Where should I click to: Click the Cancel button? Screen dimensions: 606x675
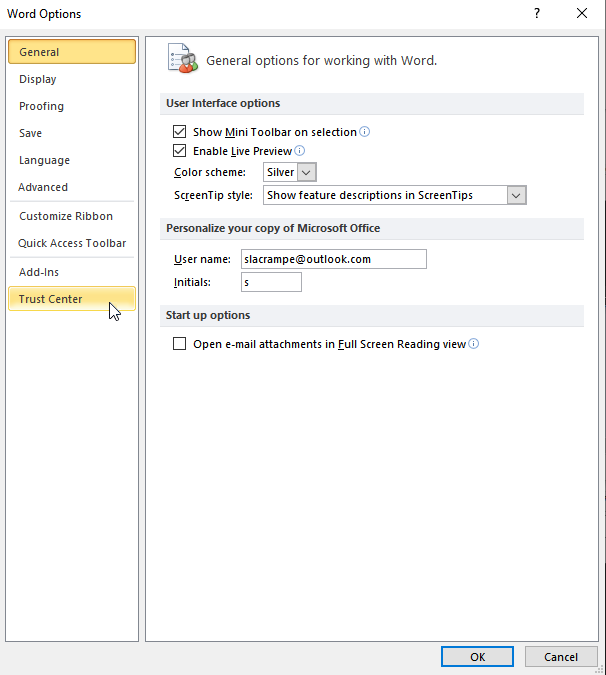[x=561, y=656]
